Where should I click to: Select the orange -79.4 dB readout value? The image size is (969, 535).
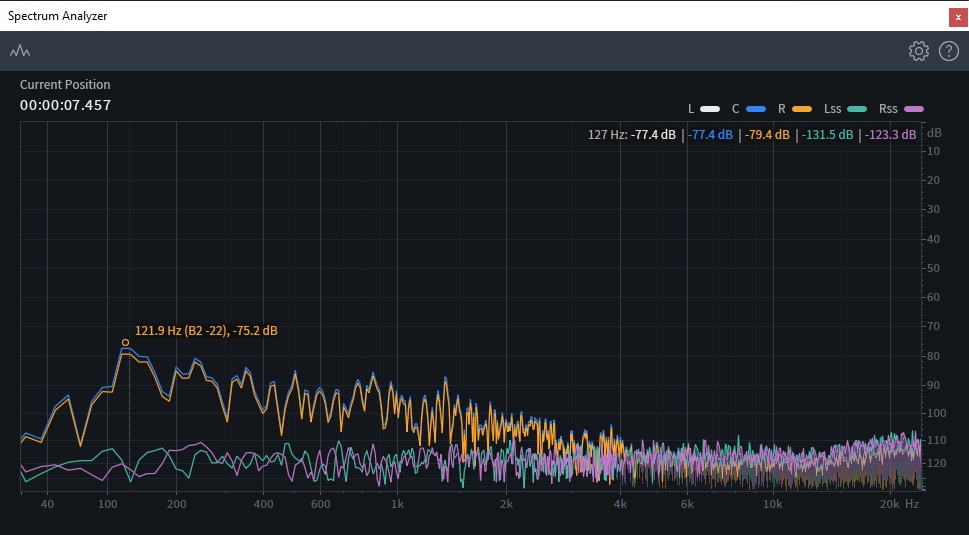click(x=767, y=134)
